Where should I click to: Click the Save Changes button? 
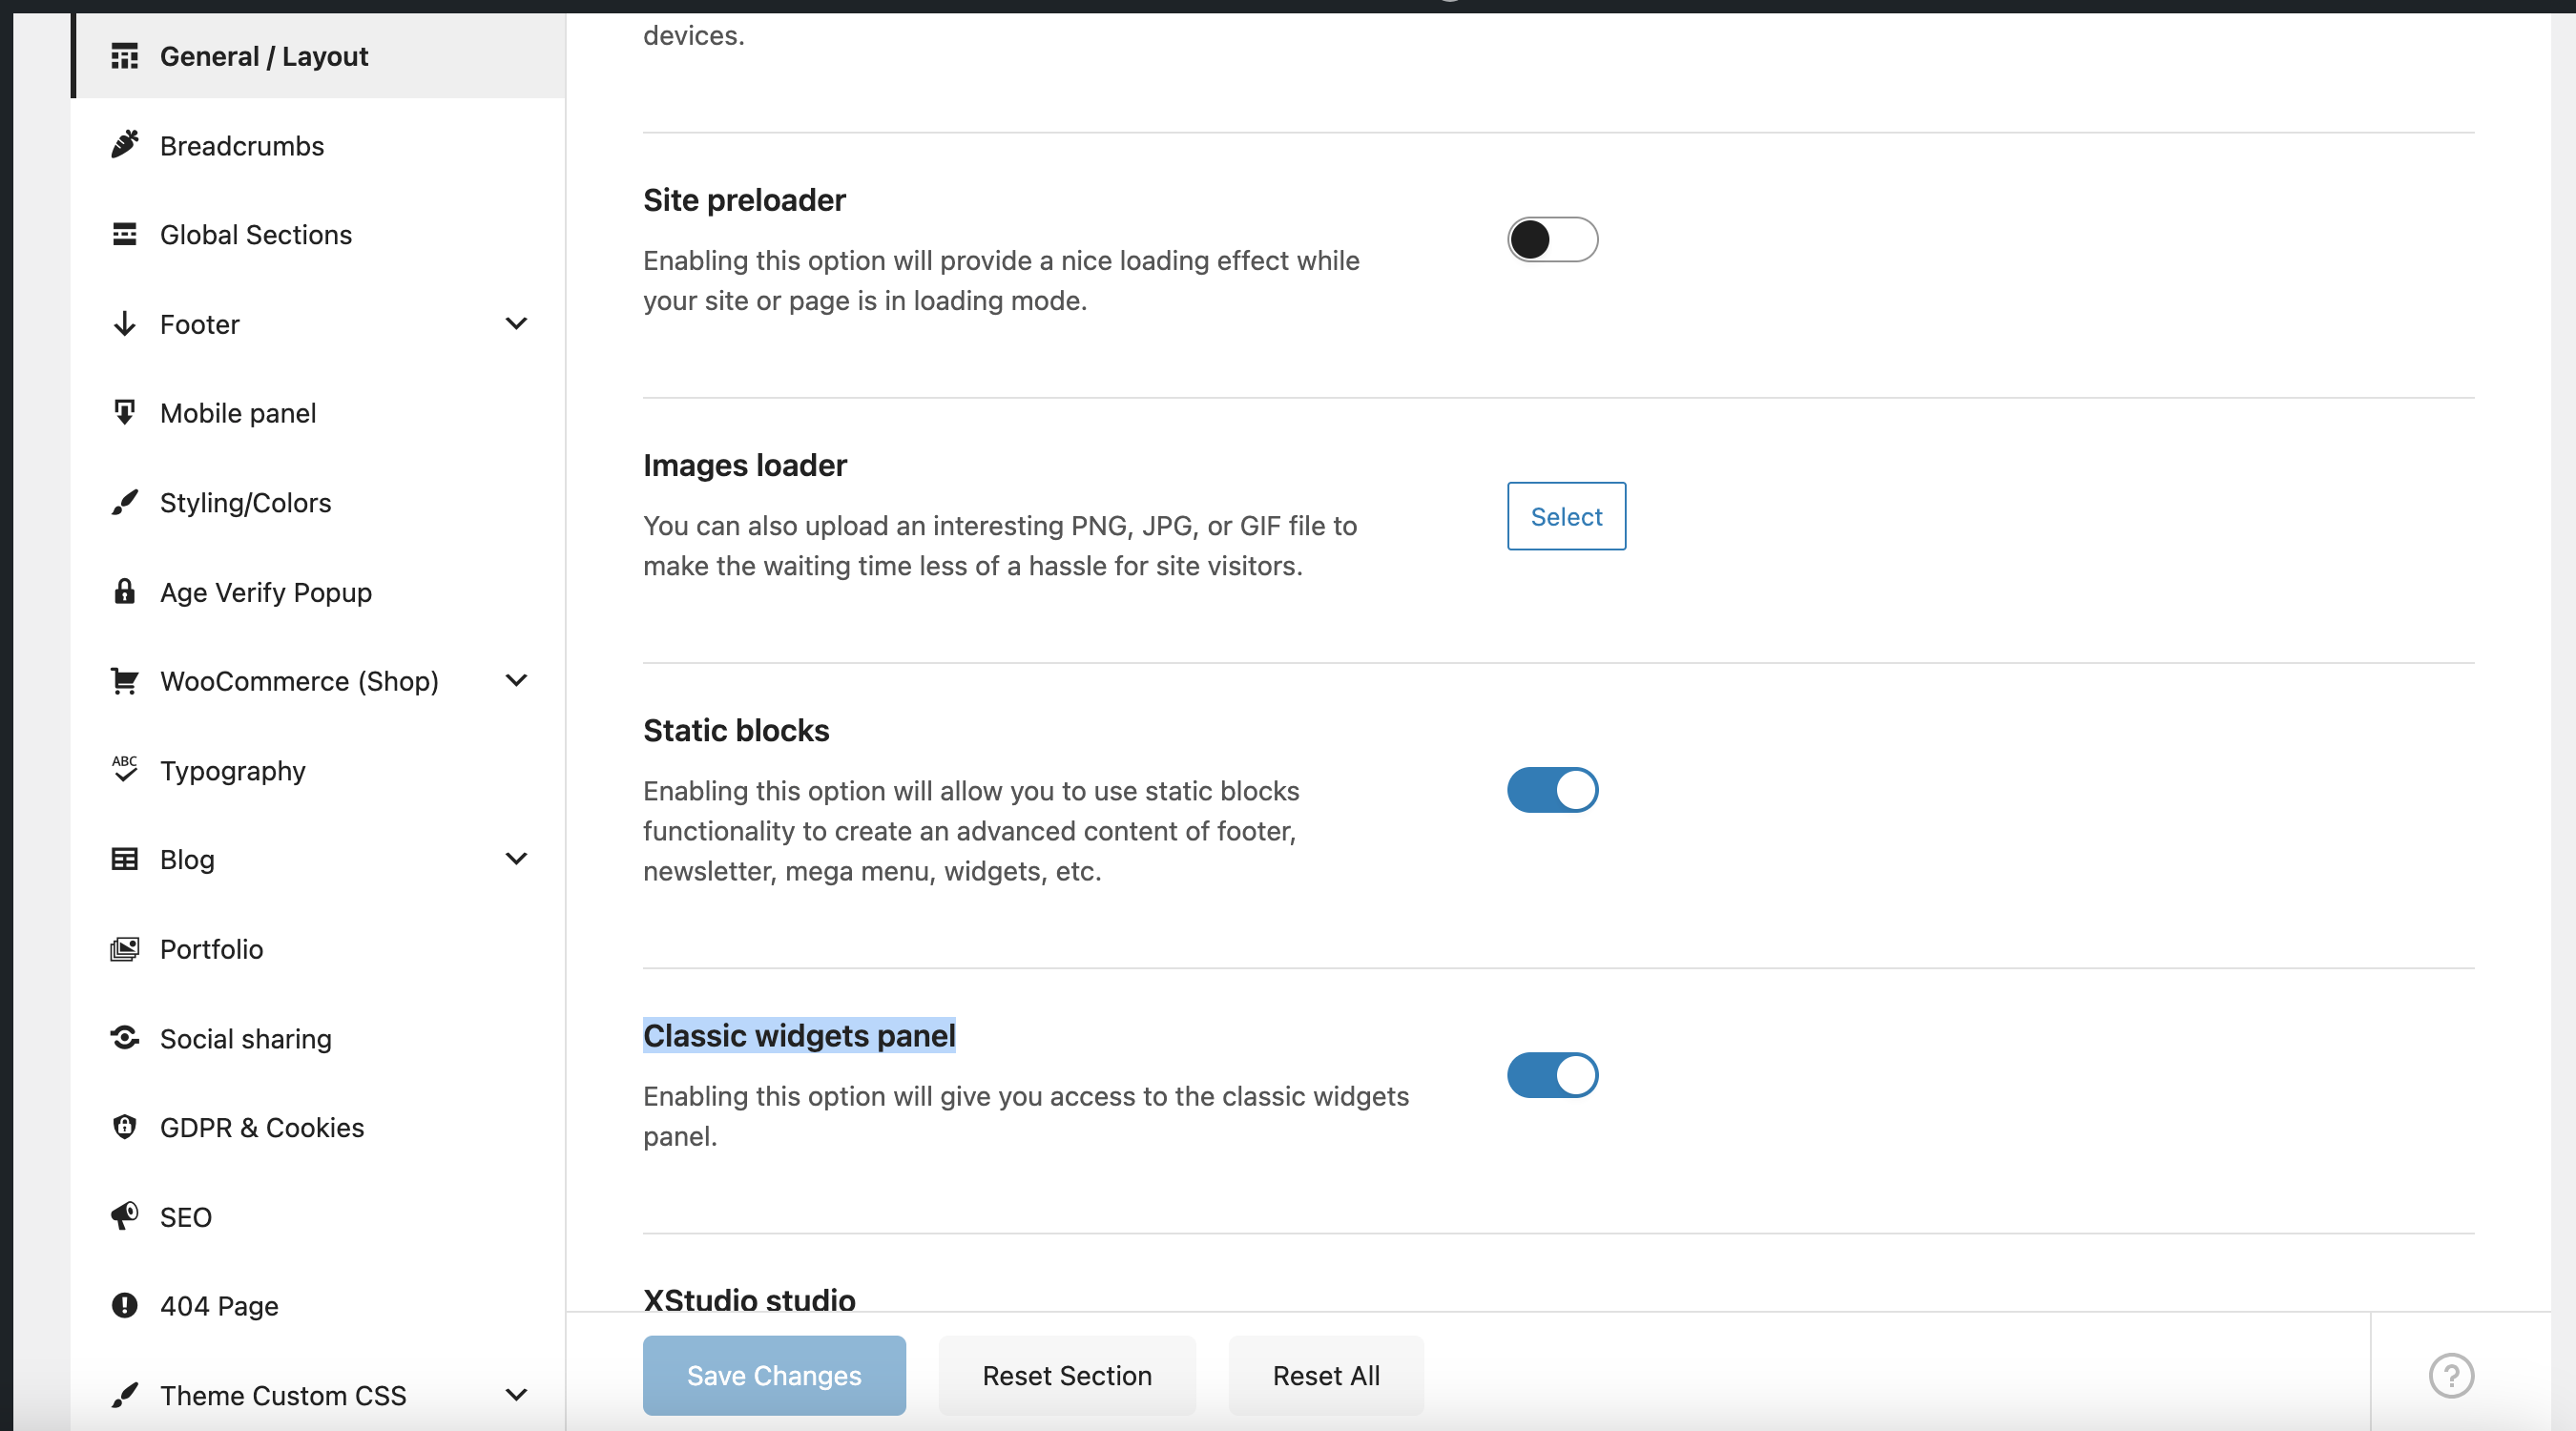[x=773, y=1375]
